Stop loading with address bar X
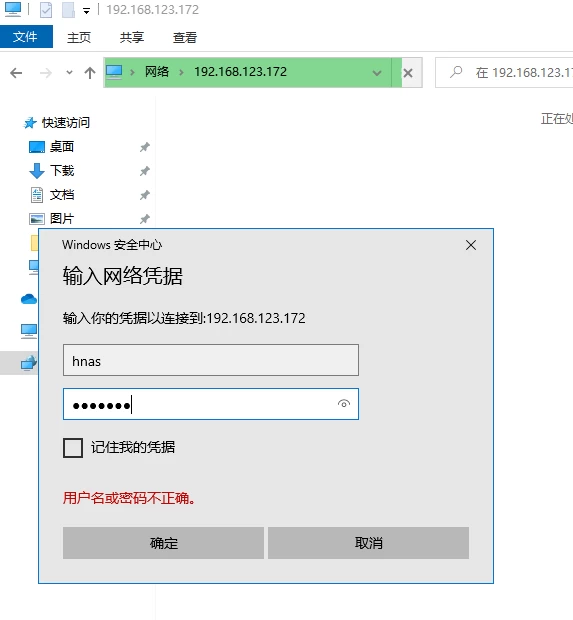The height and width of the screenshot is (620, 573). [x=408, y=73]
